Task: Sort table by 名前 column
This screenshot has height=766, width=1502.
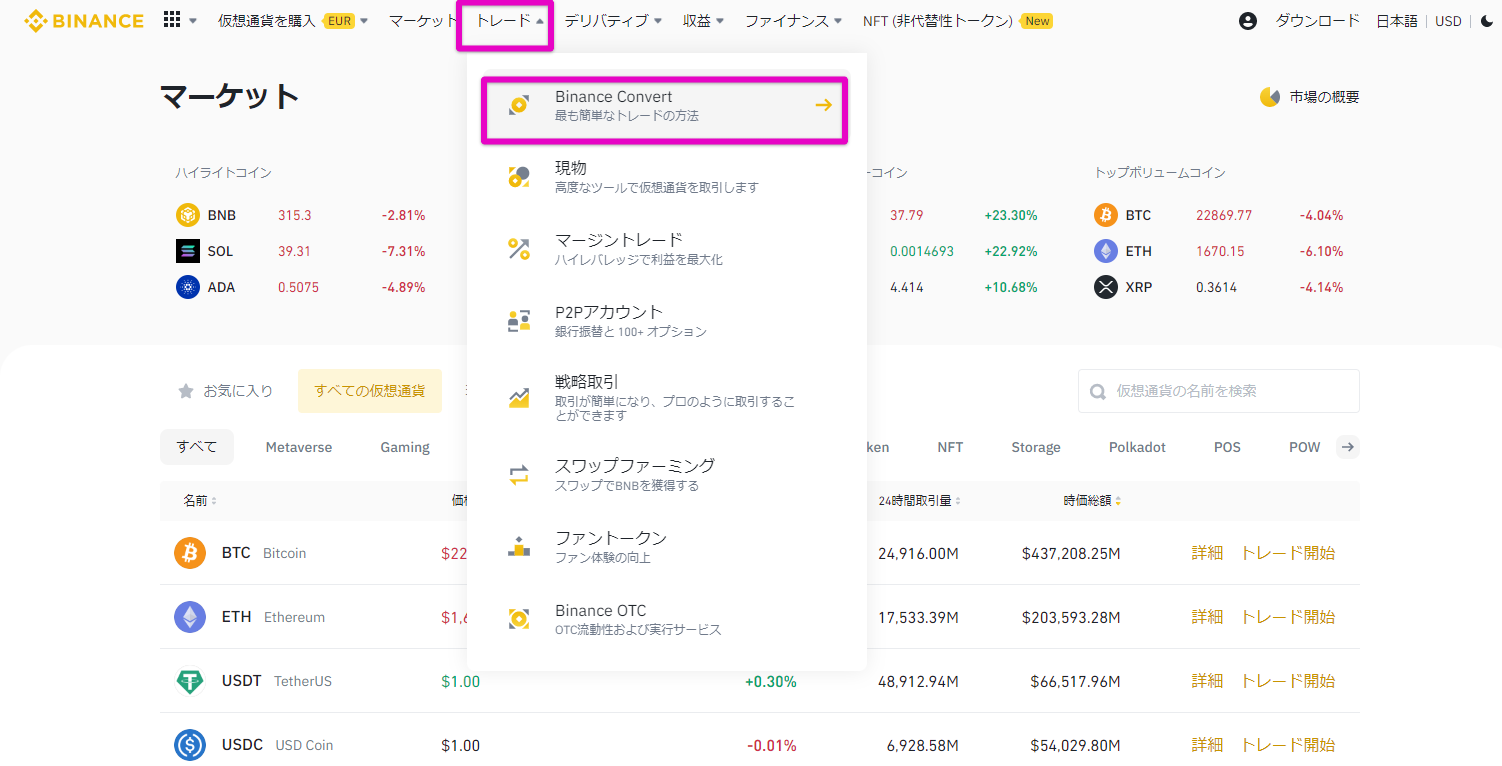Action: [200, 500]
